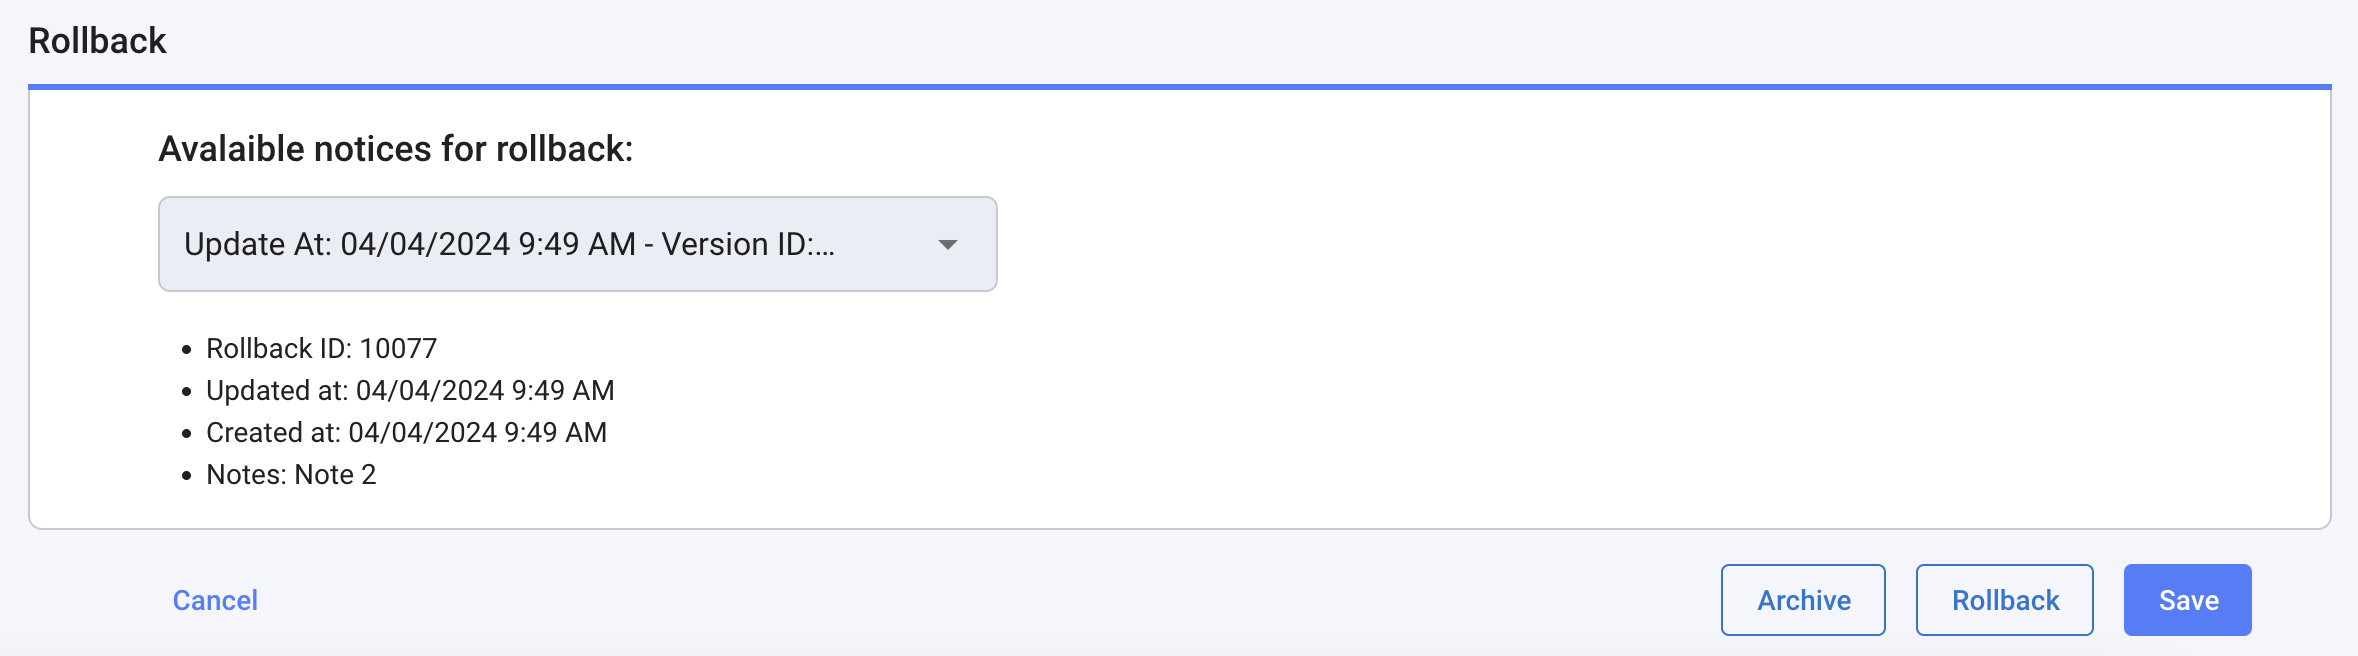2358x656 pixels.
Task: Click the bullet beside 'Updated at'
Action: coord(186,392)
